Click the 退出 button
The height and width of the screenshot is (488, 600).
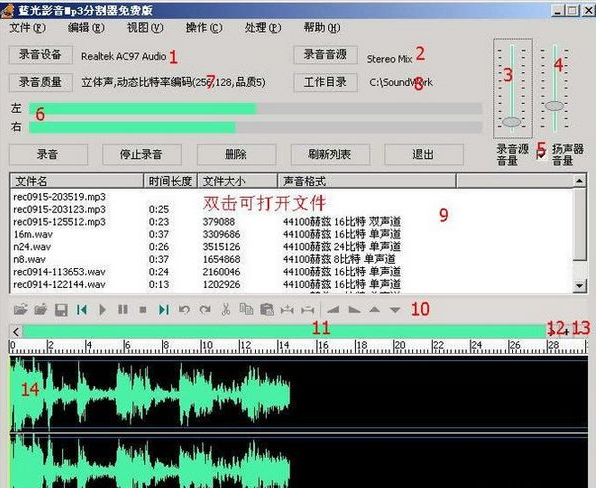pos(424,154)
